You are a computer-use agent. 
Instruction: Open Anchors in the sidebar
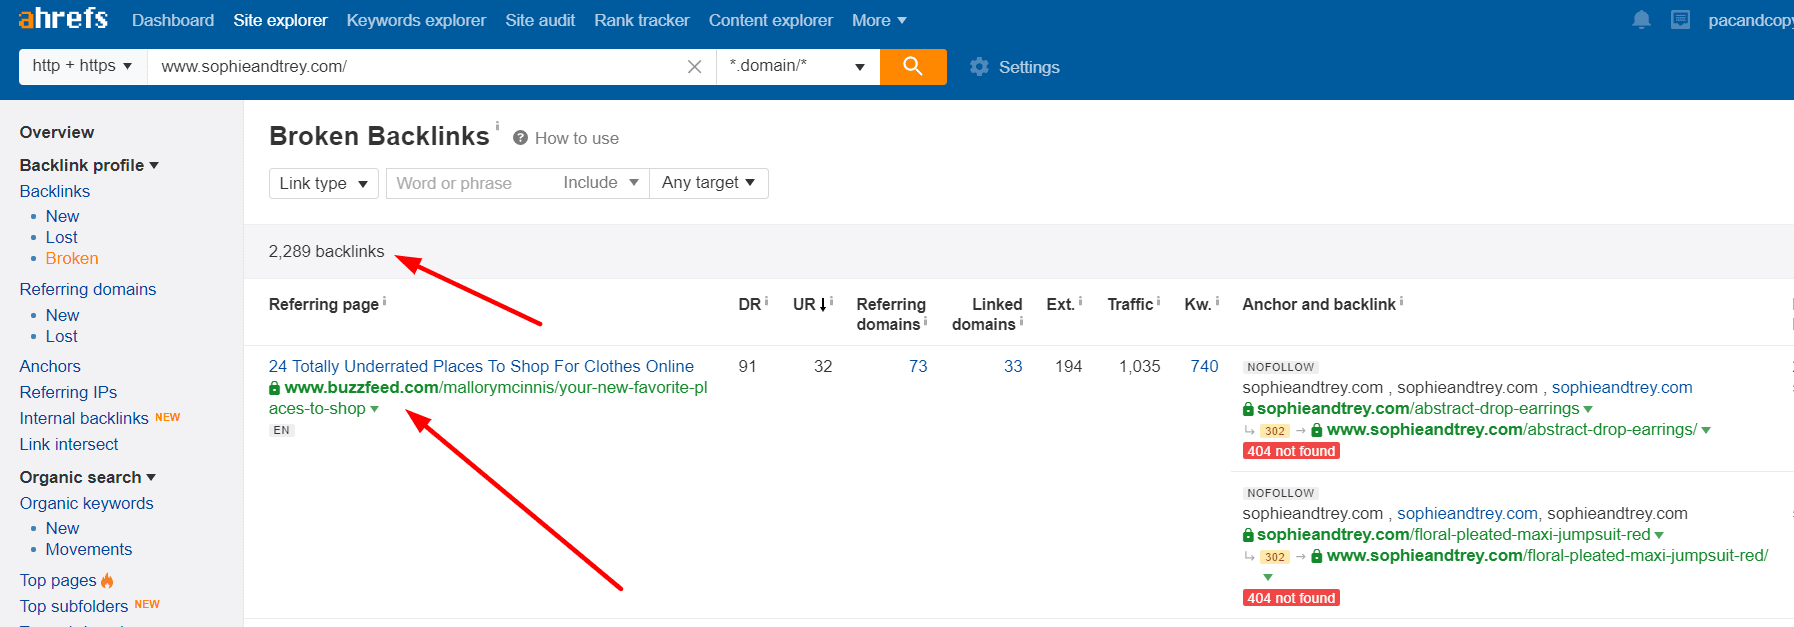[50, 366]
